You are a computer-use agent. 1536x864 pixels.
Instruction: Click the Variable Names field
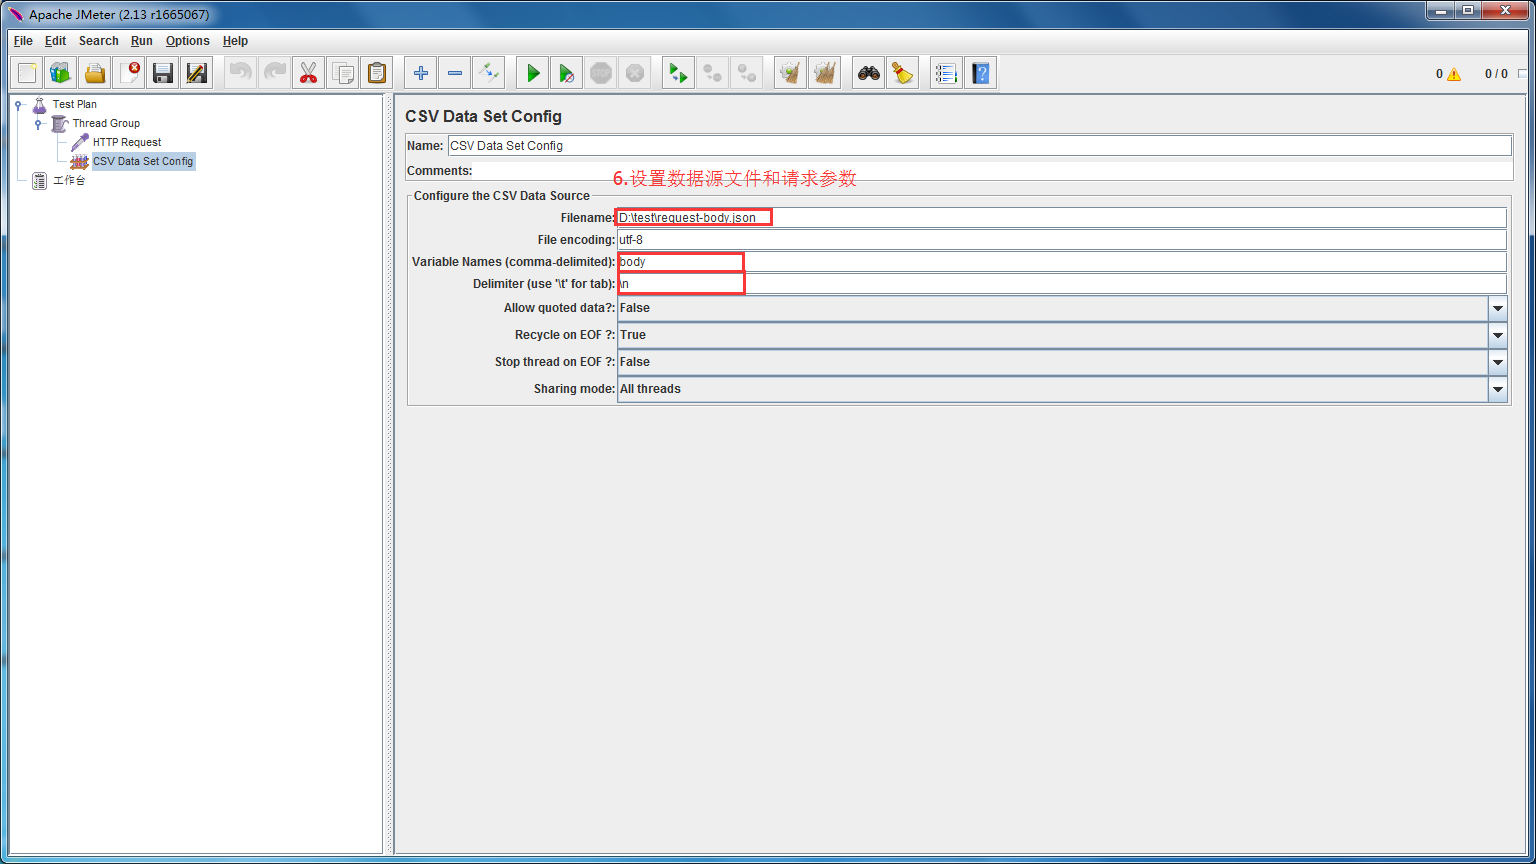1062,262
